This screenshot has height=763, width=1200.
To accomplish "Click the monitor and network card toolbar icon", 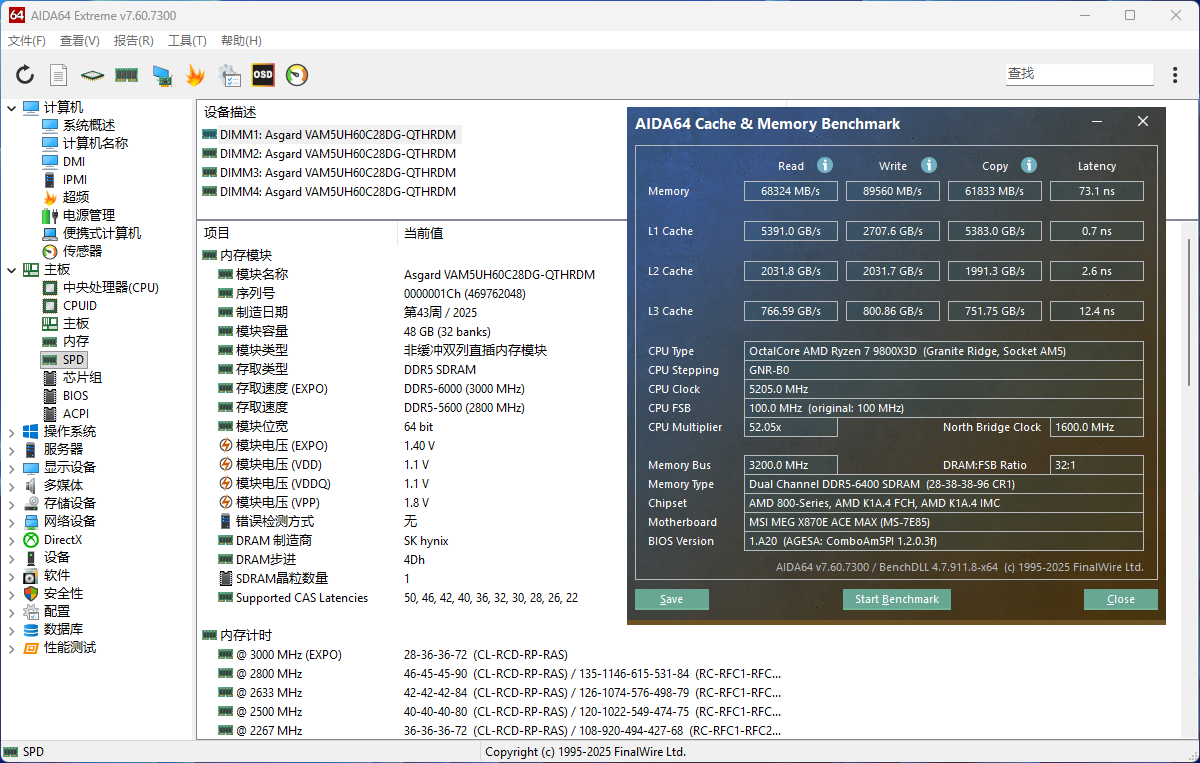I will pyautogui.click(x=161, y=75).
